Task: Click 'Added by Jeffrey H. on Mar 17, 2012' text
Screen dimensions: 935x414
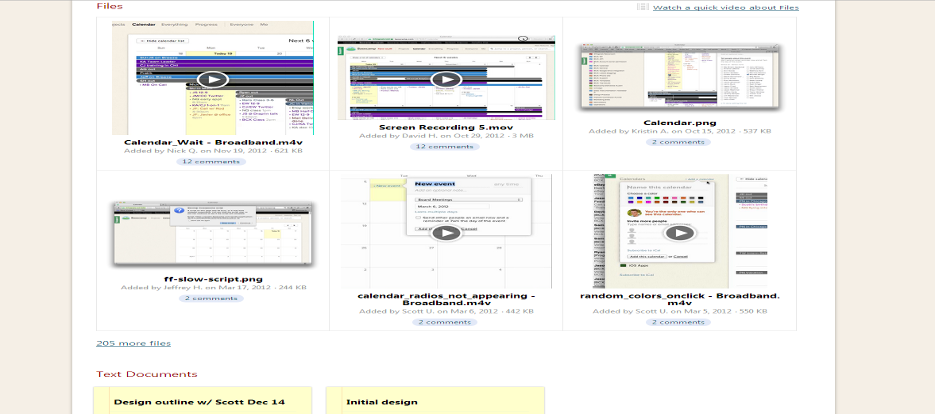Action: click(196, 287)
